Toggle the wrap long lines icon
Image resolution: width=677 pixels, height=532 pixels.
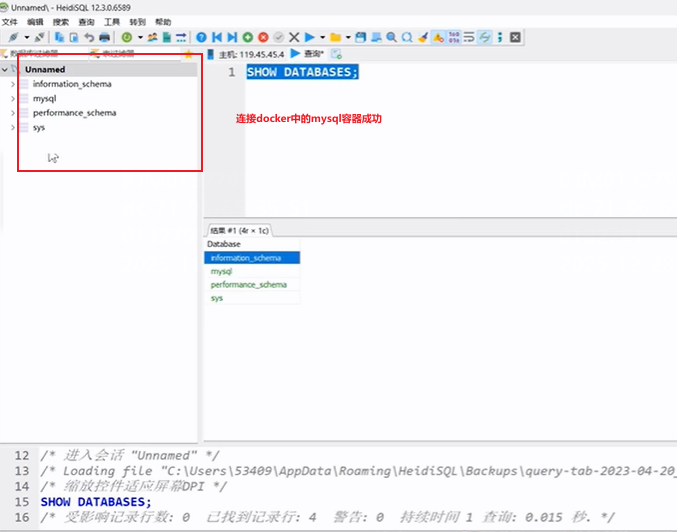(469, 38)
